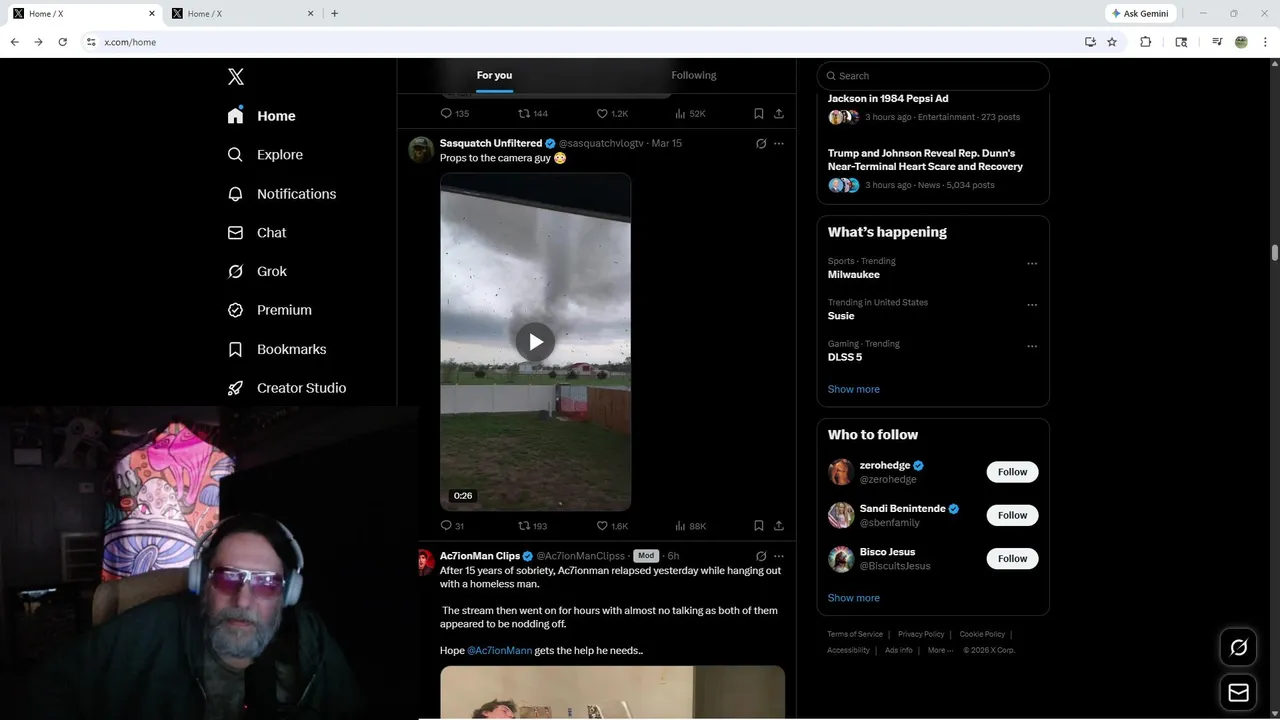Click the page vertical scrollbar thumb
Screen dimensions: 1280x720
click(x=1274, y=252)
